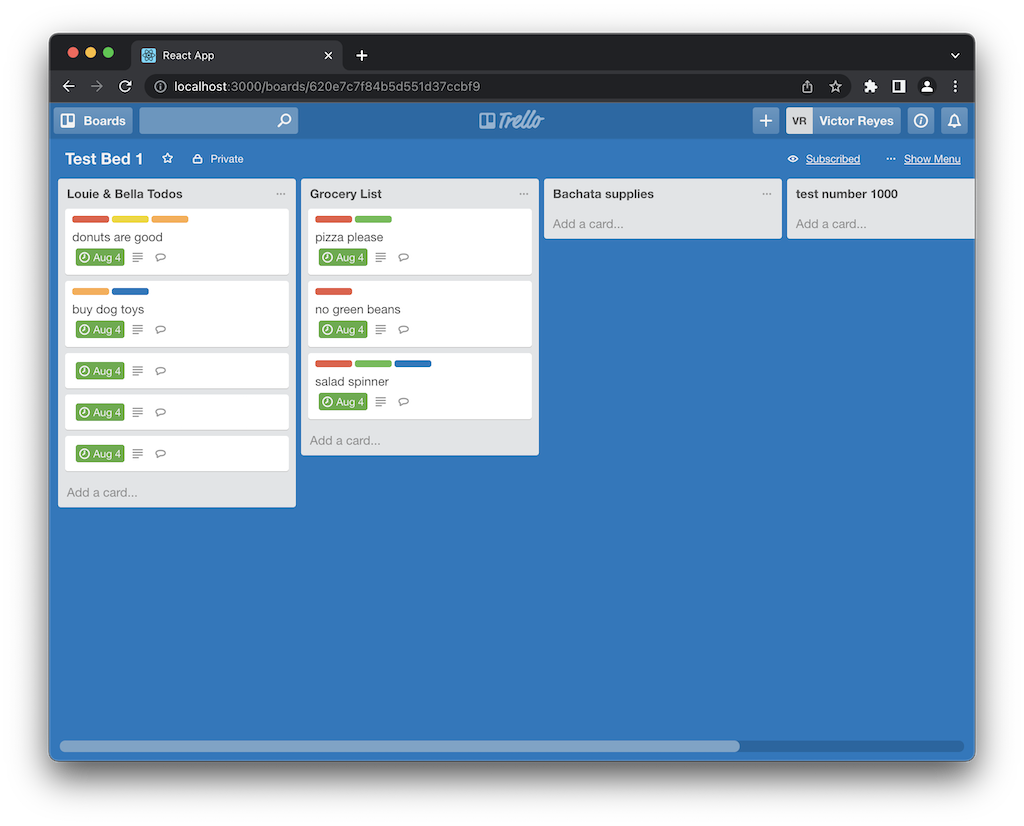Expand the Bachata supplies list menu
1024x826 pixels.
(x=767, y=194)
